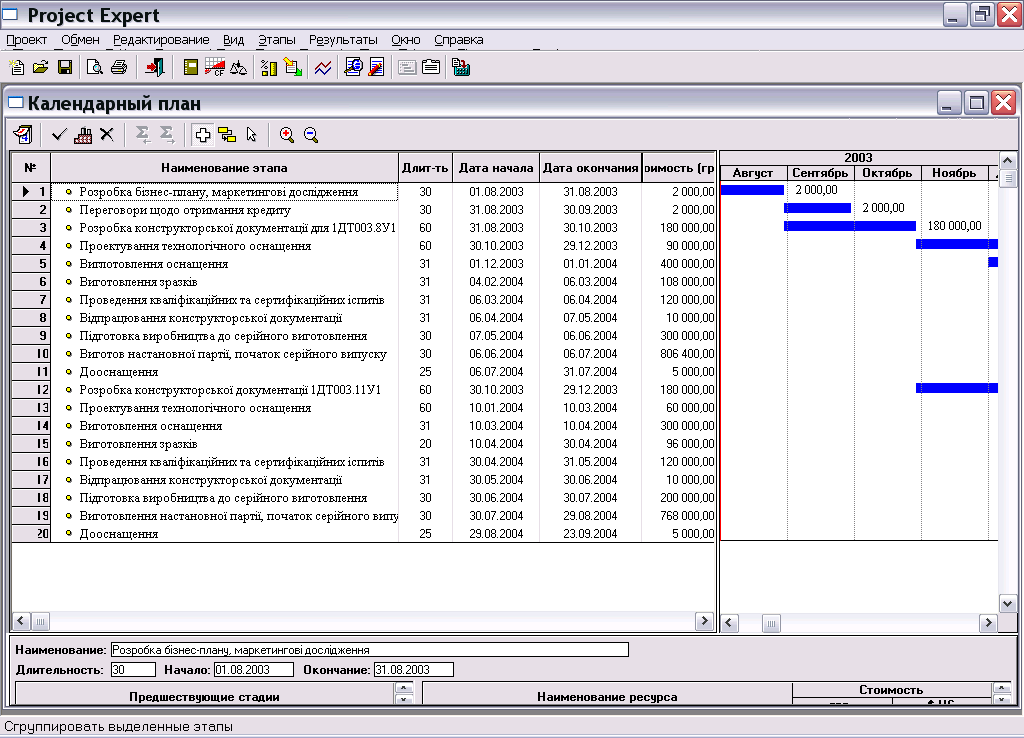Screen dimensions: 1024x738
Task: Open the Результаты menu
Action: (344, 40)
